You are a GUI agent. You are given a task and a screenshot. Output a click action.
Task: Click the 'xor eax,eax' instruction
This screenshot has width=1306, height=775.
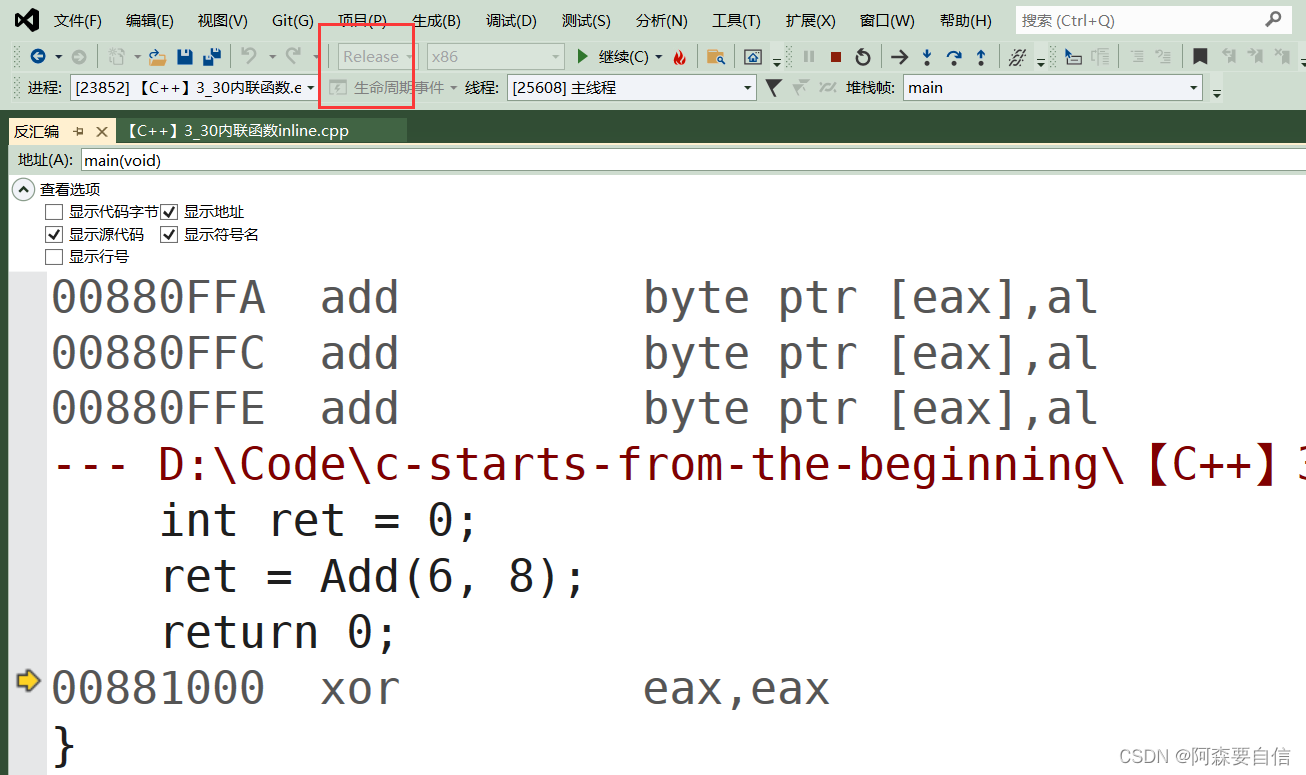click(575, 689)
